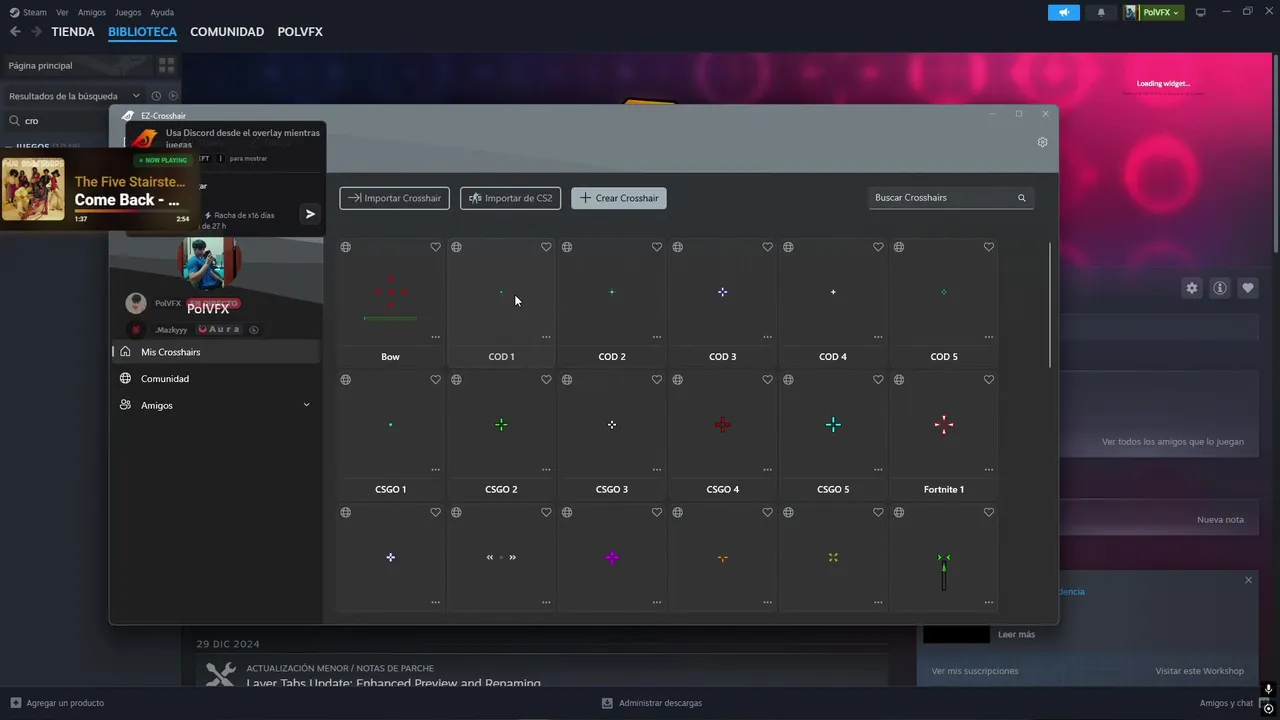
Task: Open the CSGO 5 three-dot options menu
Action: click(878, 470)
